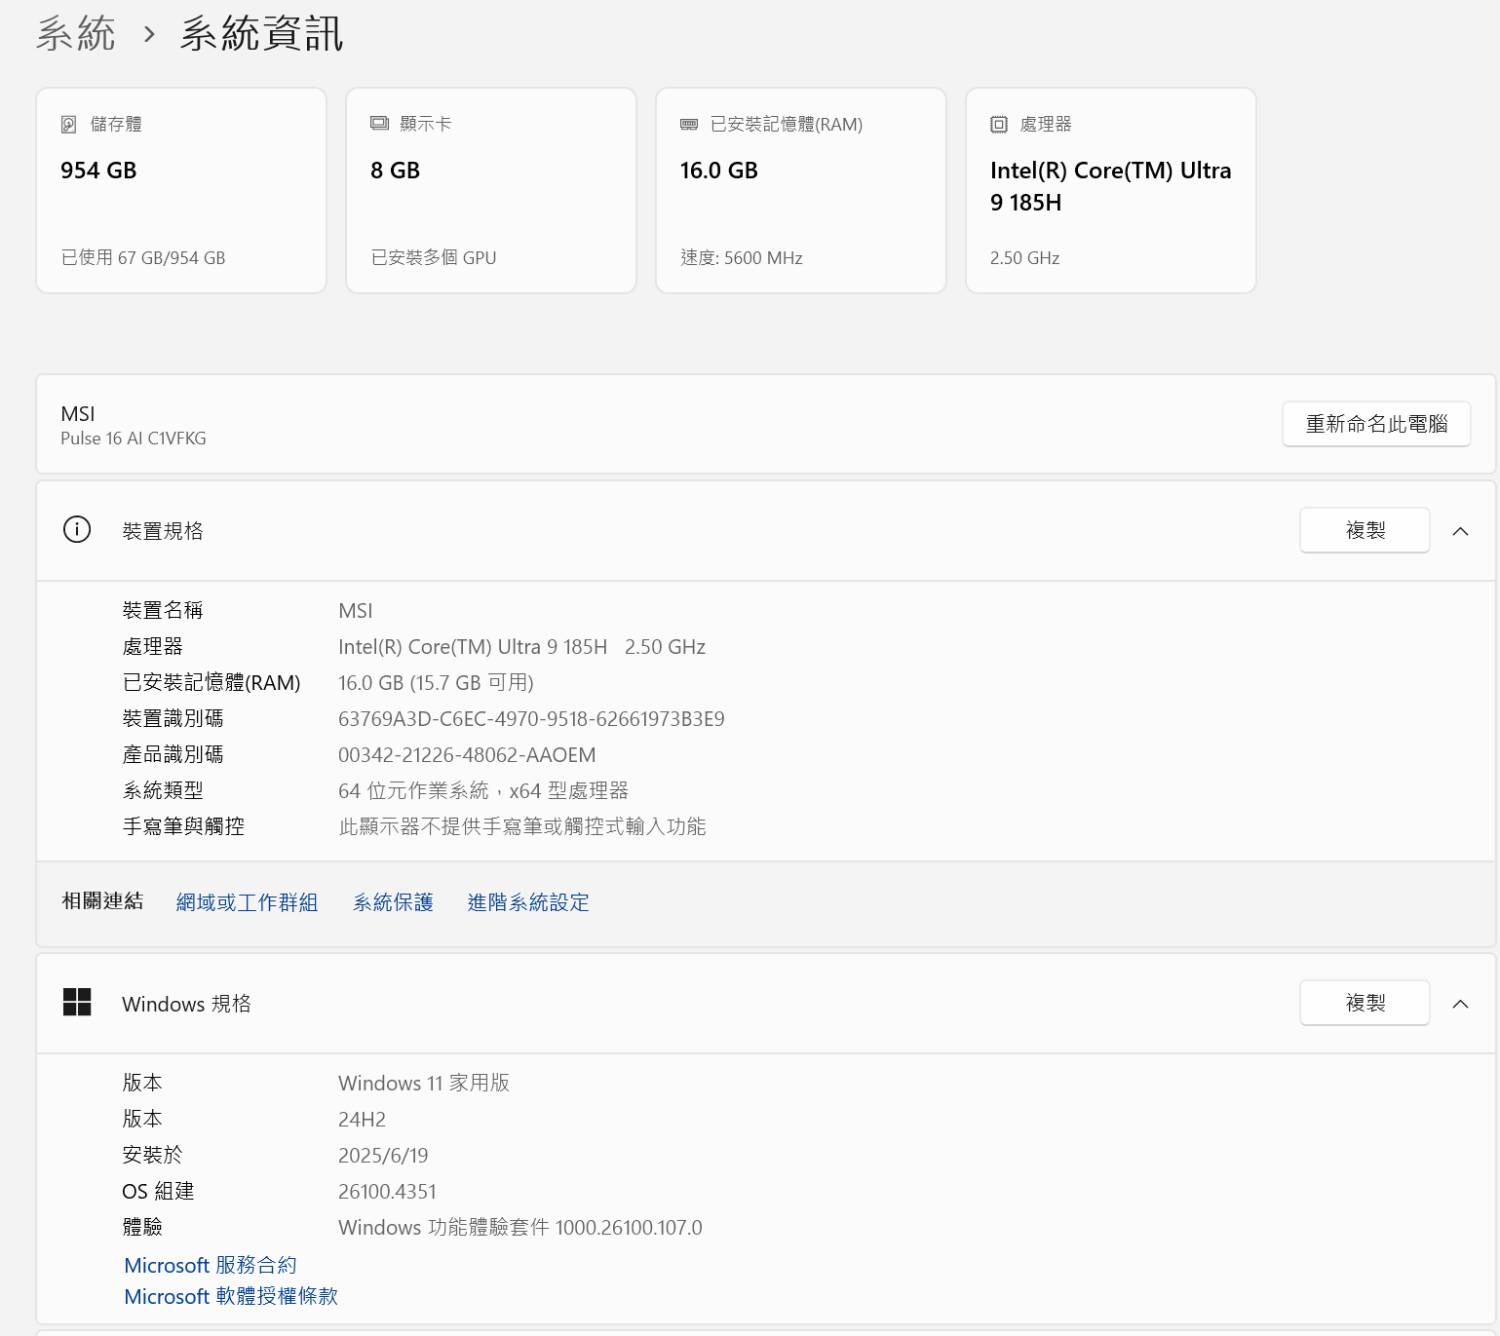
Task: Click product ID 00342-21226-48062-AAOEM
Action: click(x=467, y=755)
